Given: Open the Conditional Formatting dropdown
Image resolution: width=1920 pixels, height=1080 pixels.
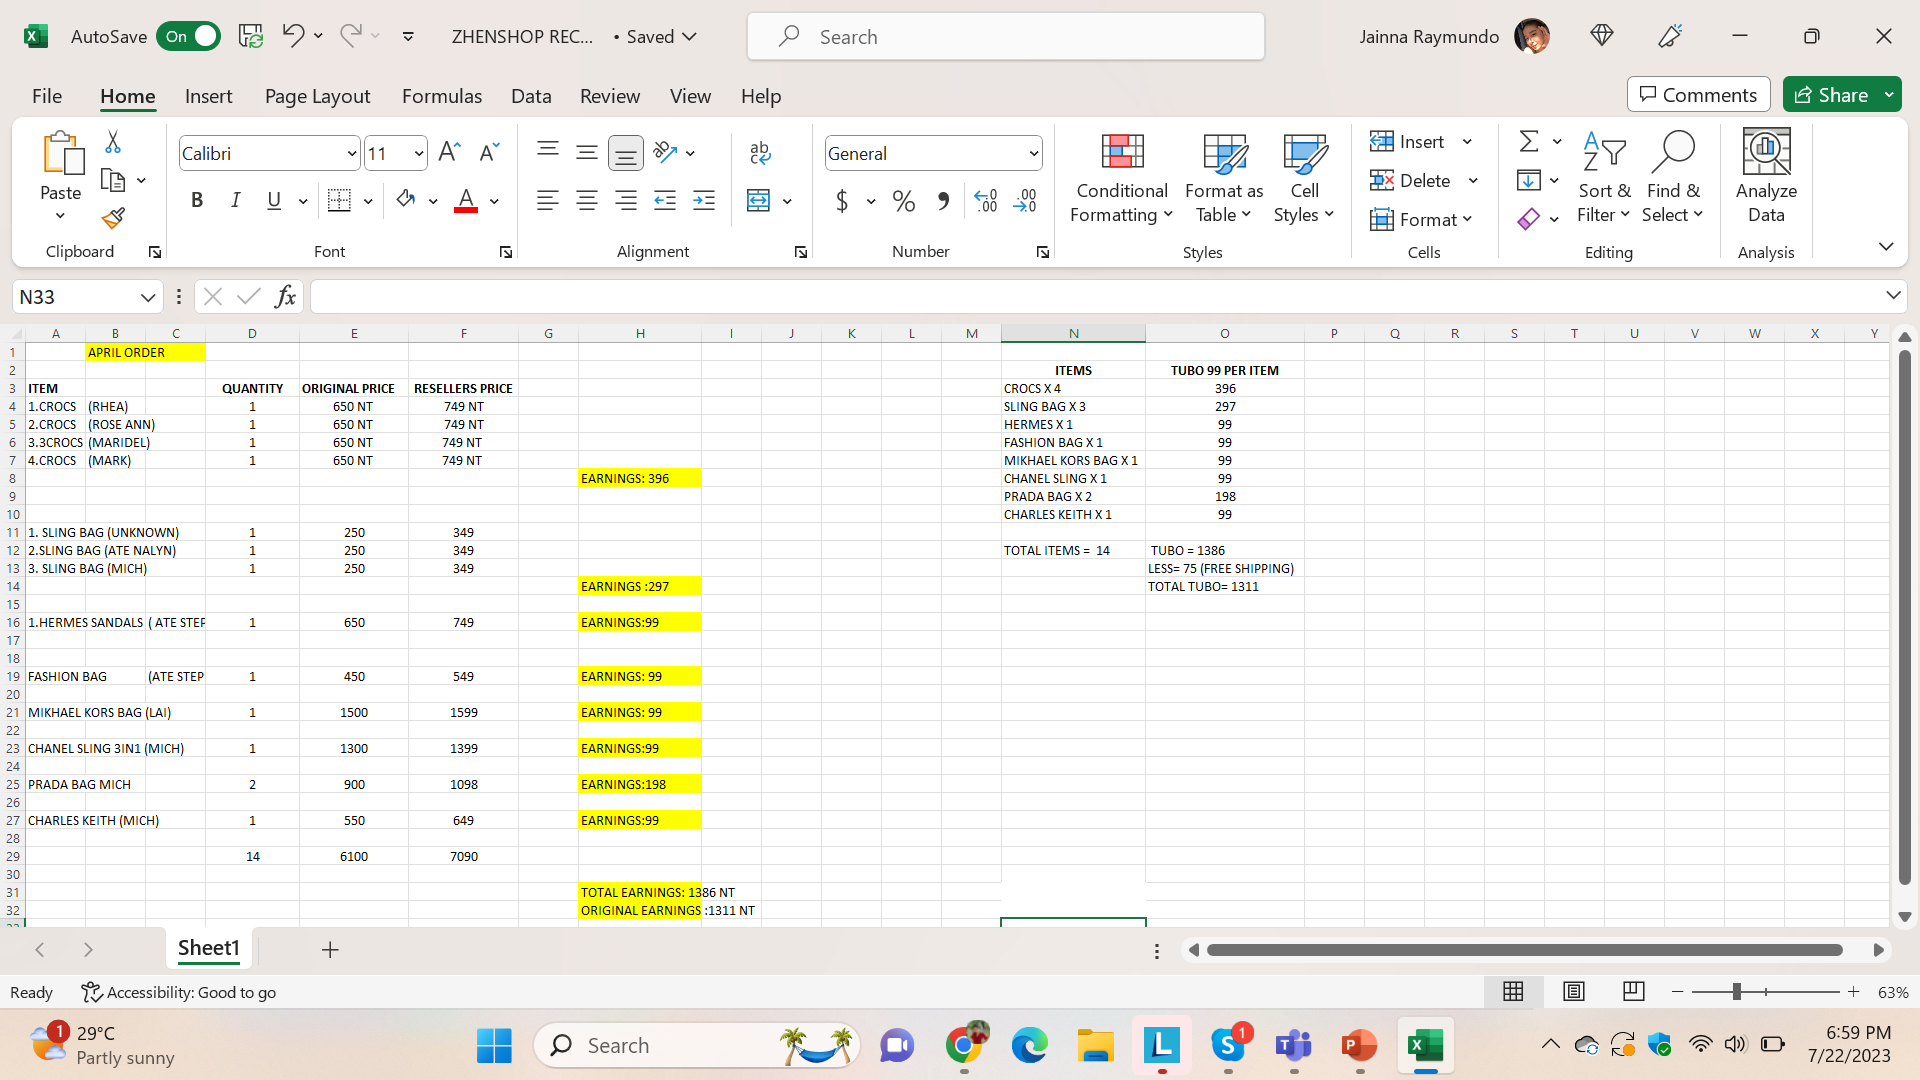Looking at the screenshot, I should pos(1121,178).
